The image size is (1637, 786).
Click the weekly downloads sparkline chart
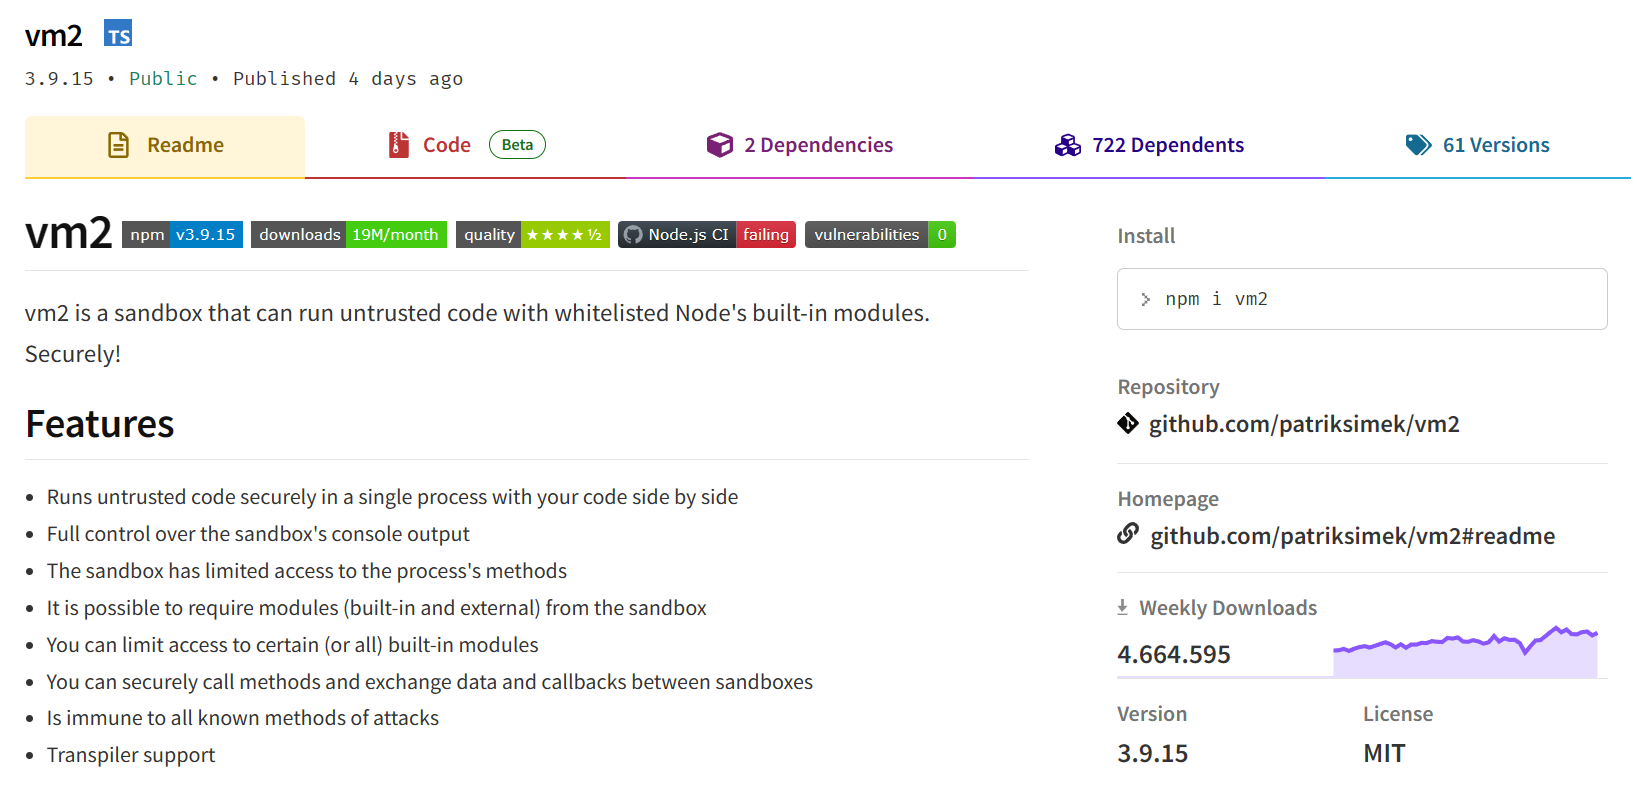pyautogui.click(x=1464, y=654)
